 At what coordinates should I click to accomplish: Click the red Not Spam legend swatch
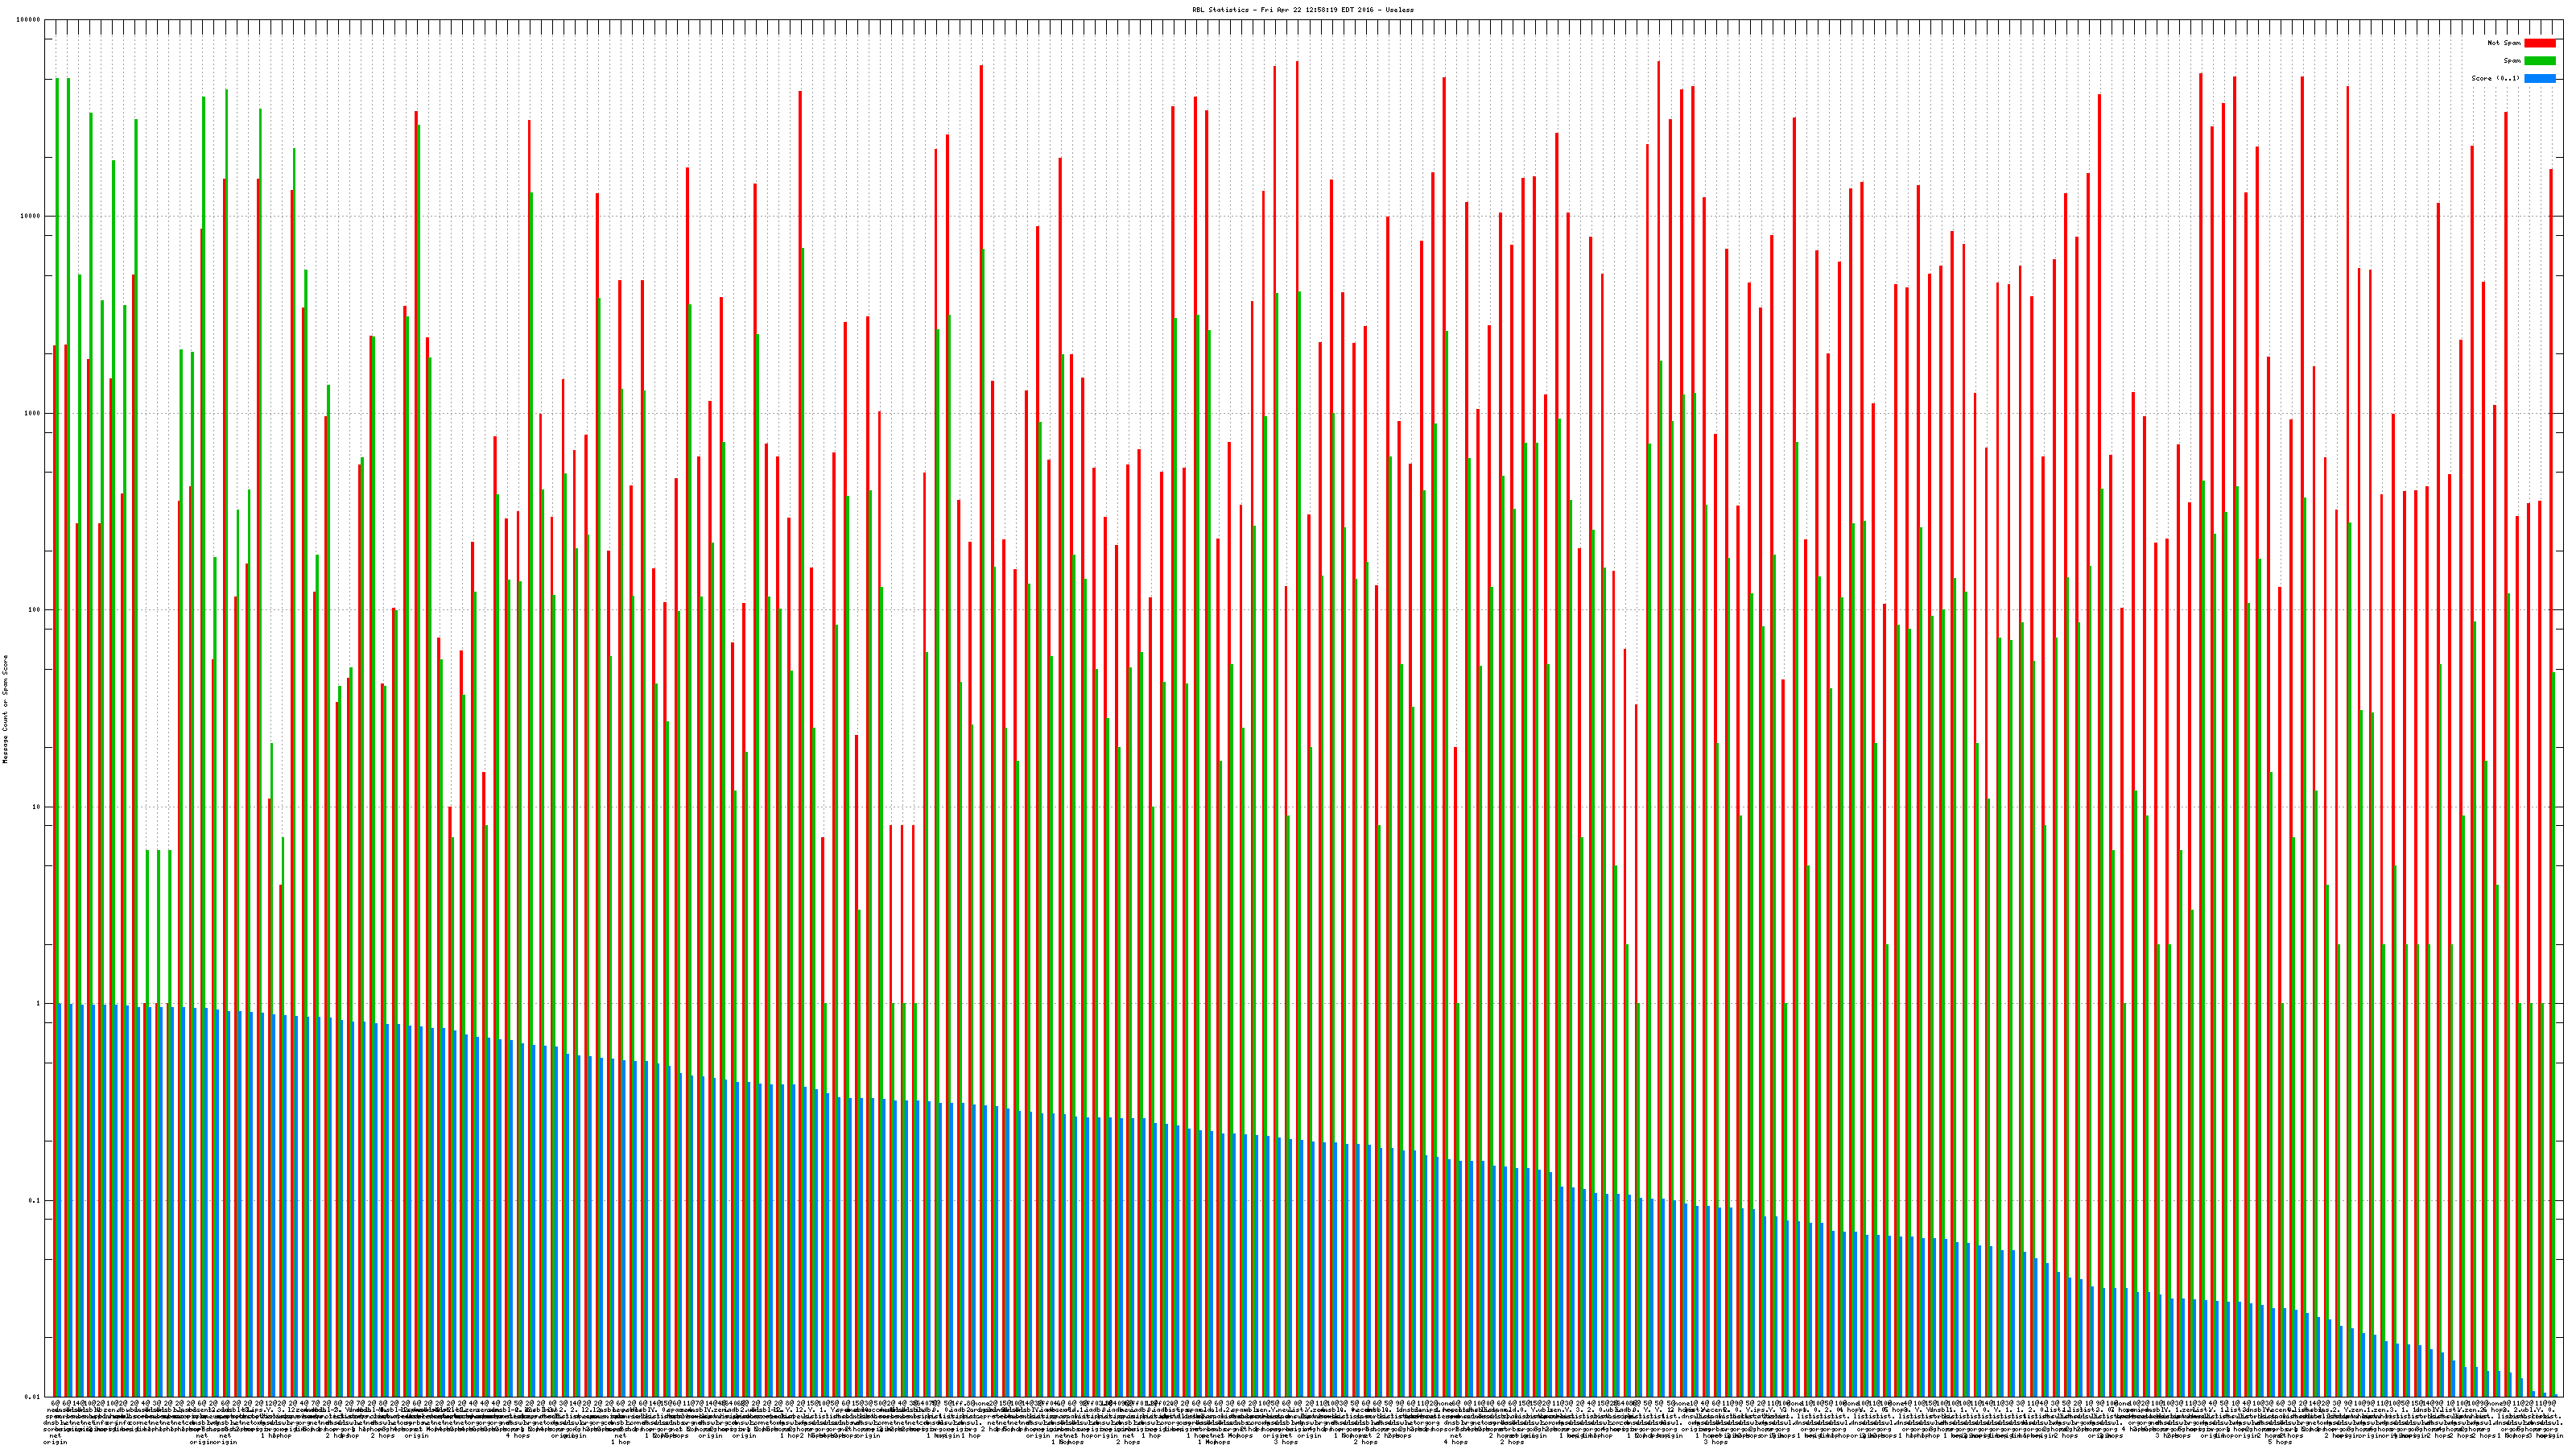coord(2540,43)
